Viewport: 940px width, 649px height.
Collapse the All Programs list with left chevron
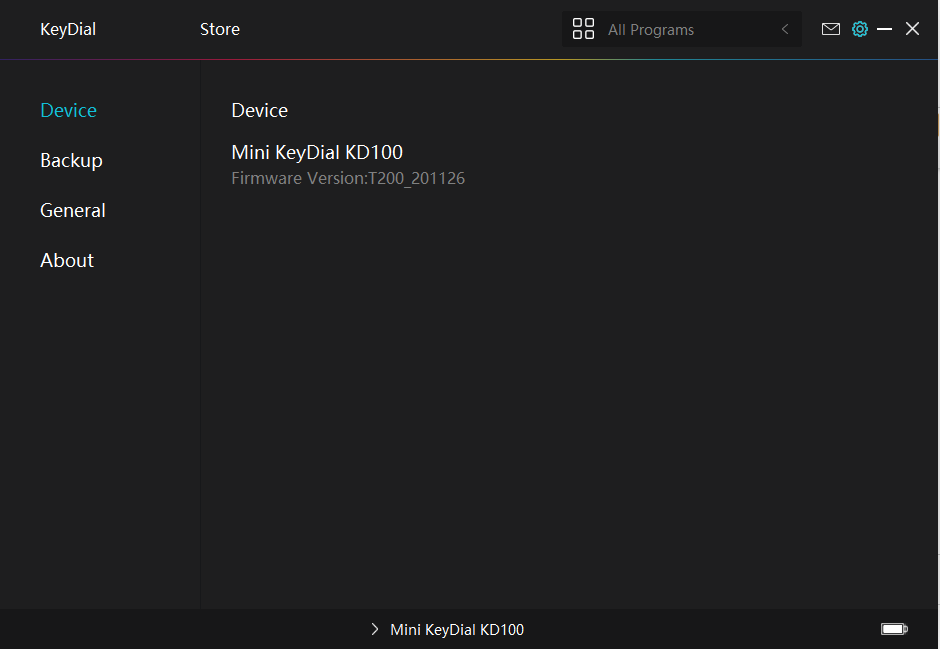tap(785, 29)
